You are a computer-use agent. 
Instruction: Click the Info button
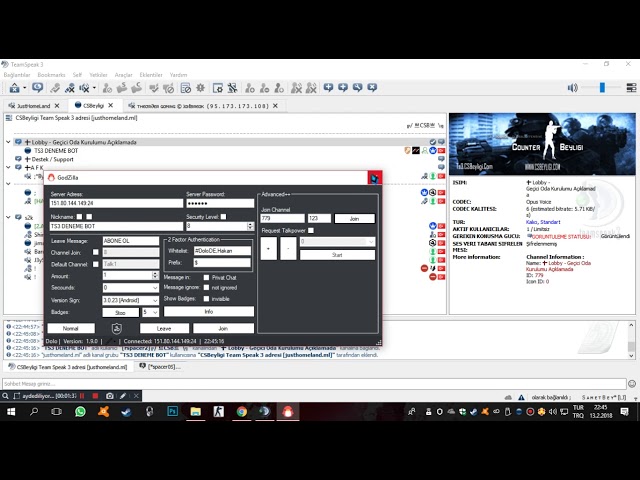point(209,311)
